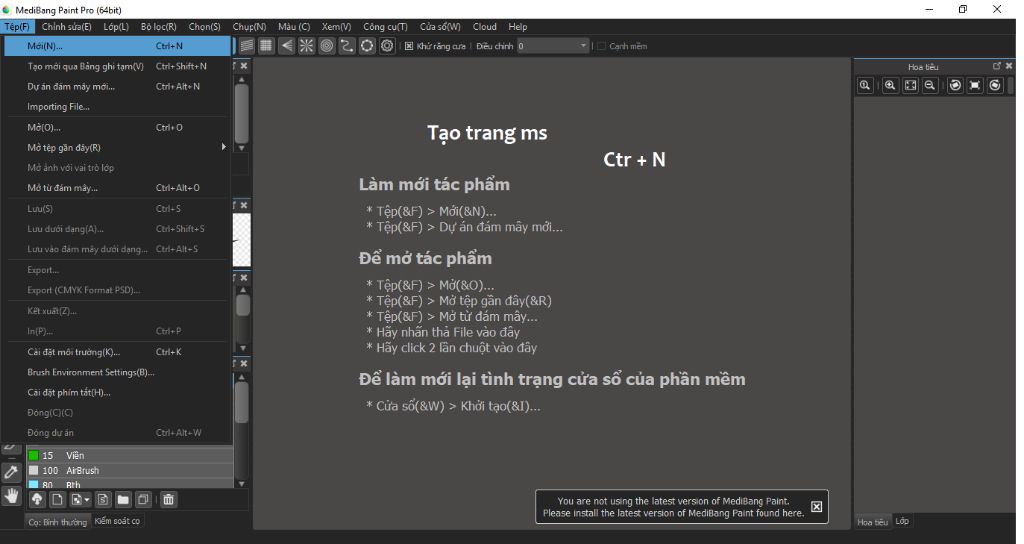The image size is (1024, 544).
Task: Select the vanishing point snap icon
Action: click(x=286, y=46)
